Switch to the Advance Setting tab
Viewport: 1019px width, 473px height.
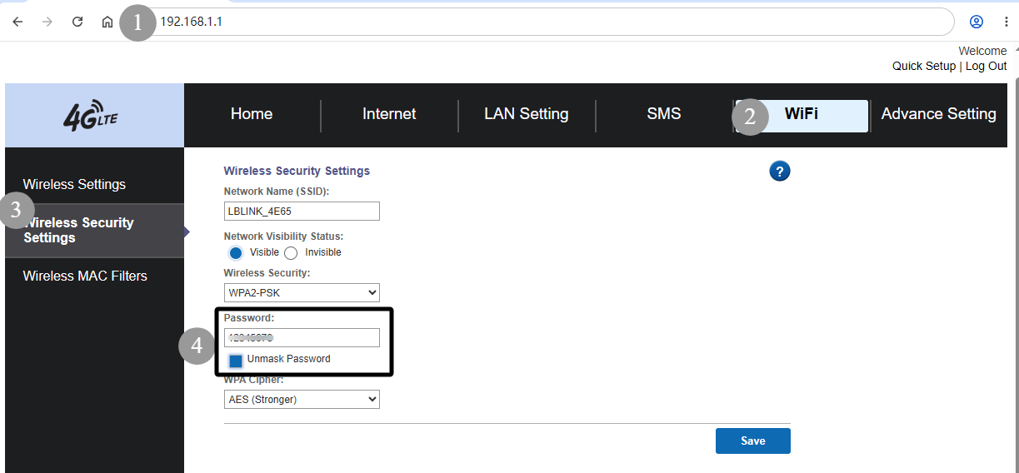pos(938,114)
